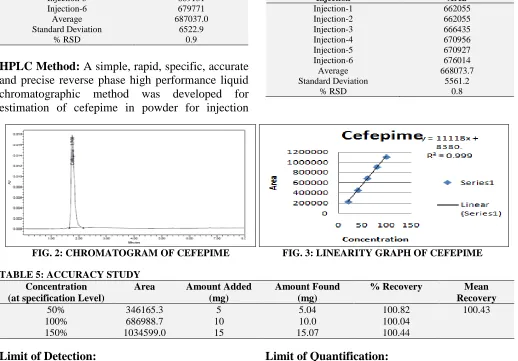Select the standard deviation value 6522.9
Viewport: 518px width, 361px height.
pos(191,29)
